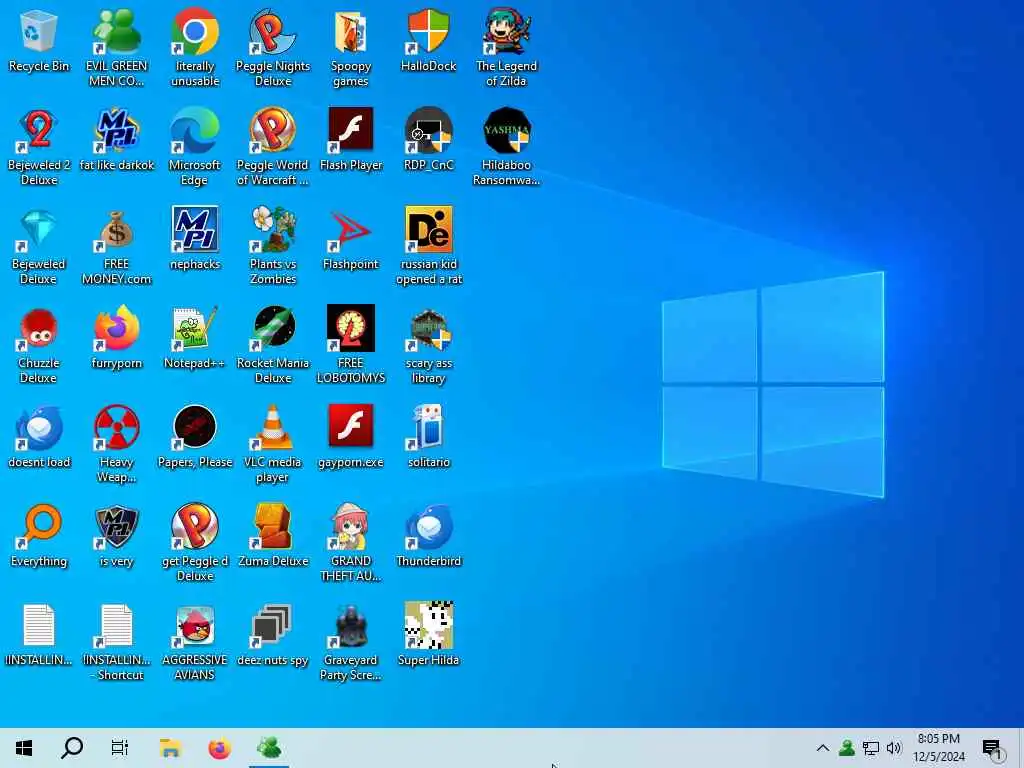The width and height of the screenshot is (1024, 768).
Task: Select the !INSTALLIN... - Shortcut file
Action: point(117,643)
